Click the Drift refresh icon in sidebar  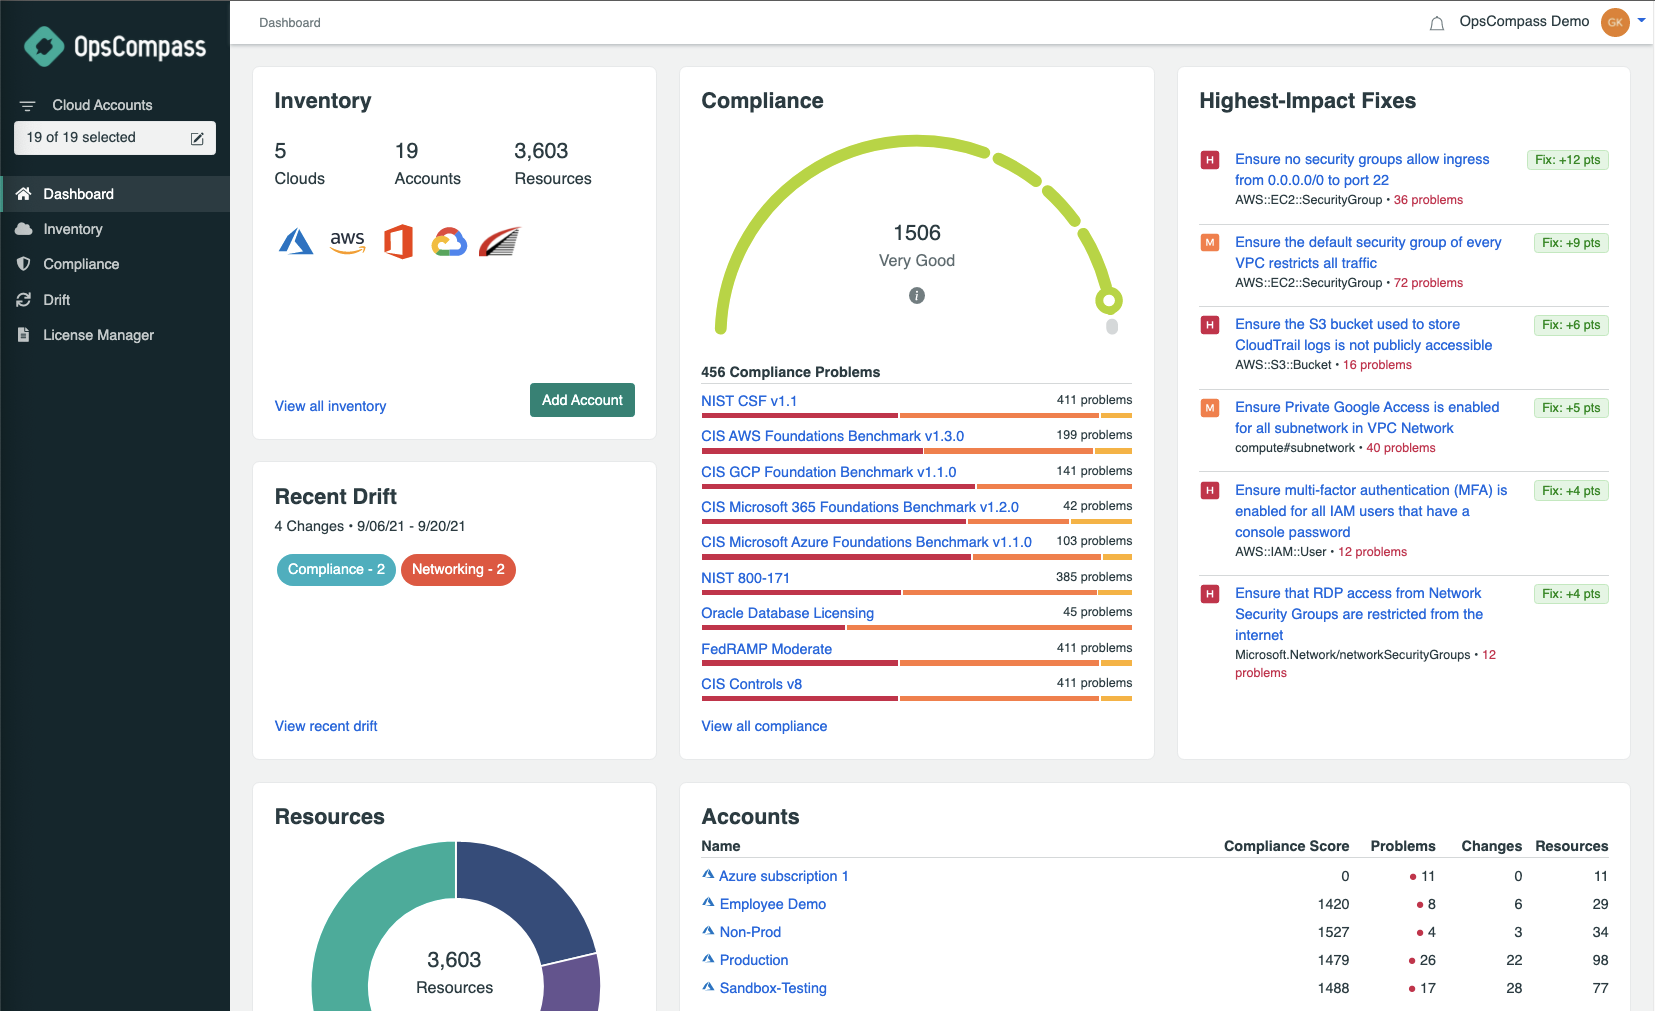(x=24, y=300)
